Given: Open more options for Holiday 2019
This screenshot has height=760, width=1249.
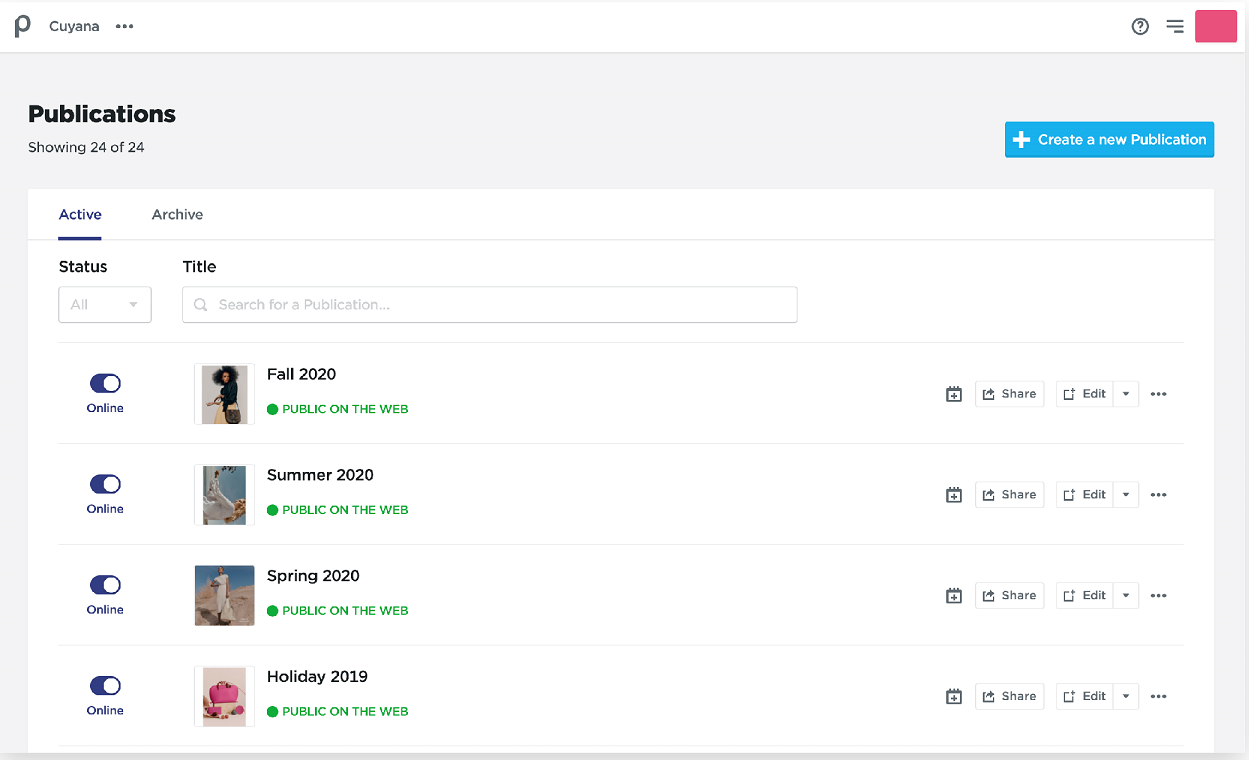Looking at the screenshot, I should point(1158,697).
